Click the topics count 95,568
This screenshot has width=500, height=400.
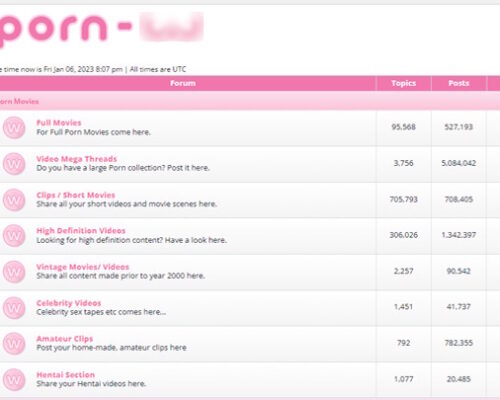pos(404,127)
